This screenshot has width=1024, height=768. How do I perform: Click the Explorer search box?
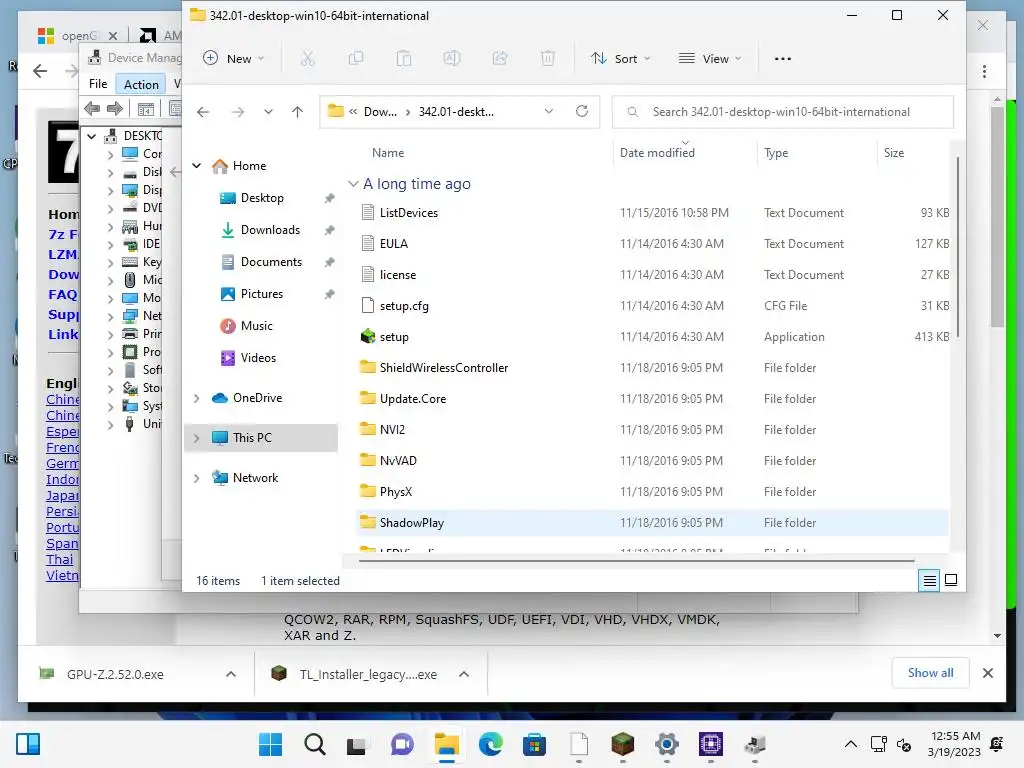[782, 112]
